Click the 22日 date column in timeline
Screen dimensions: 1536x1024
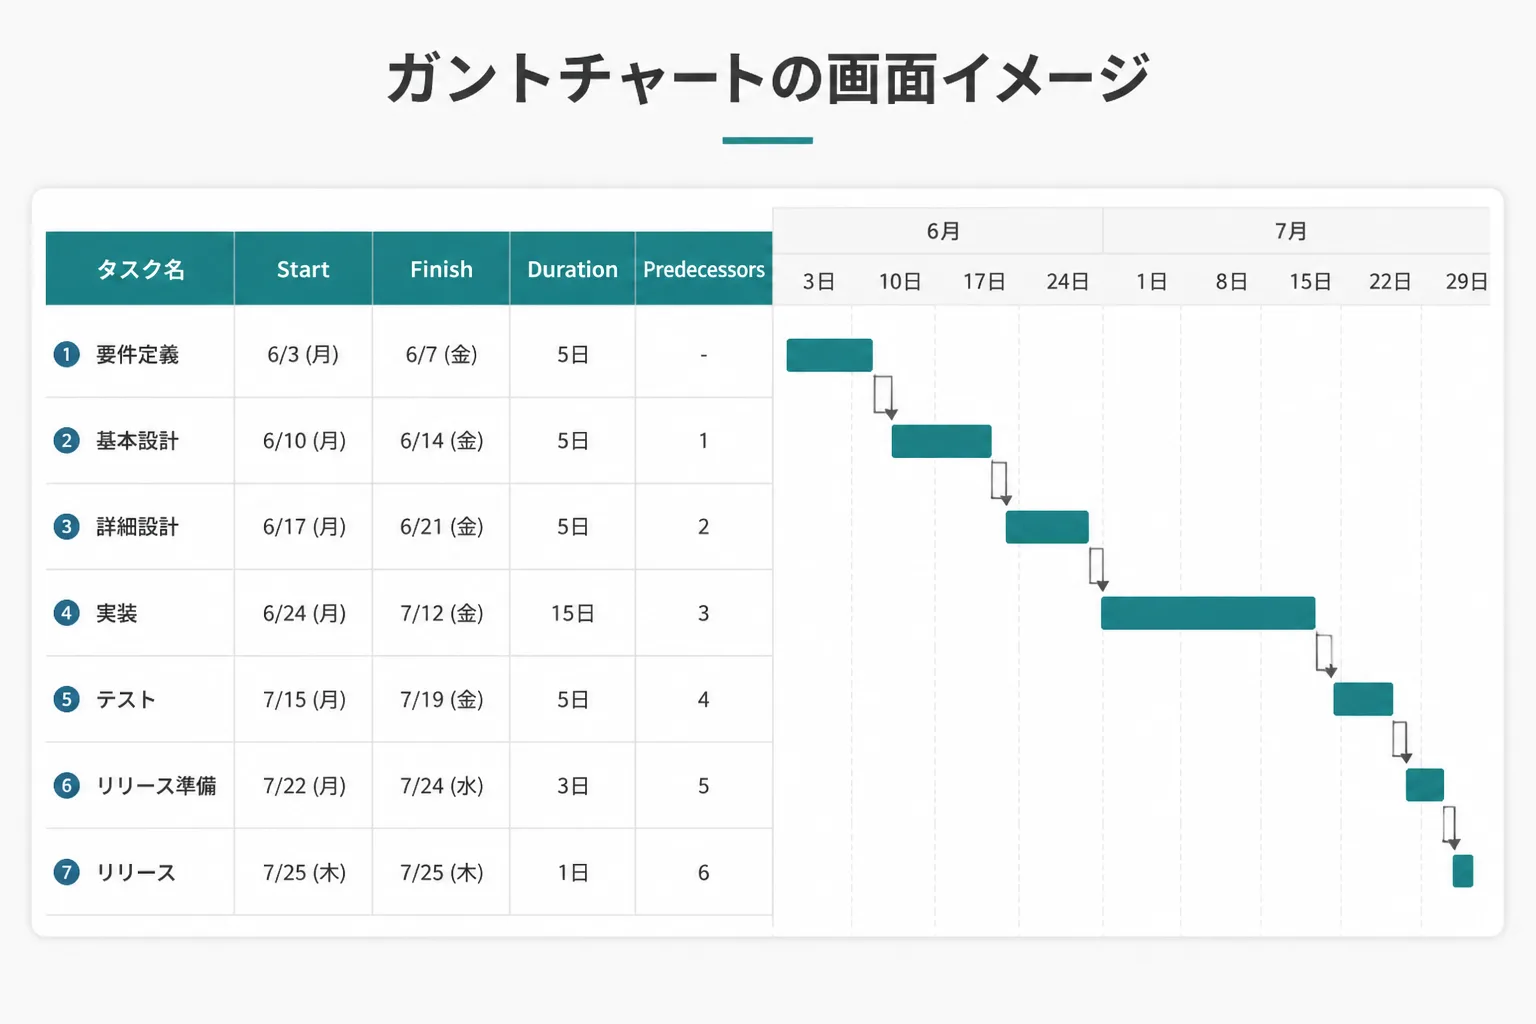(1390, 281)
